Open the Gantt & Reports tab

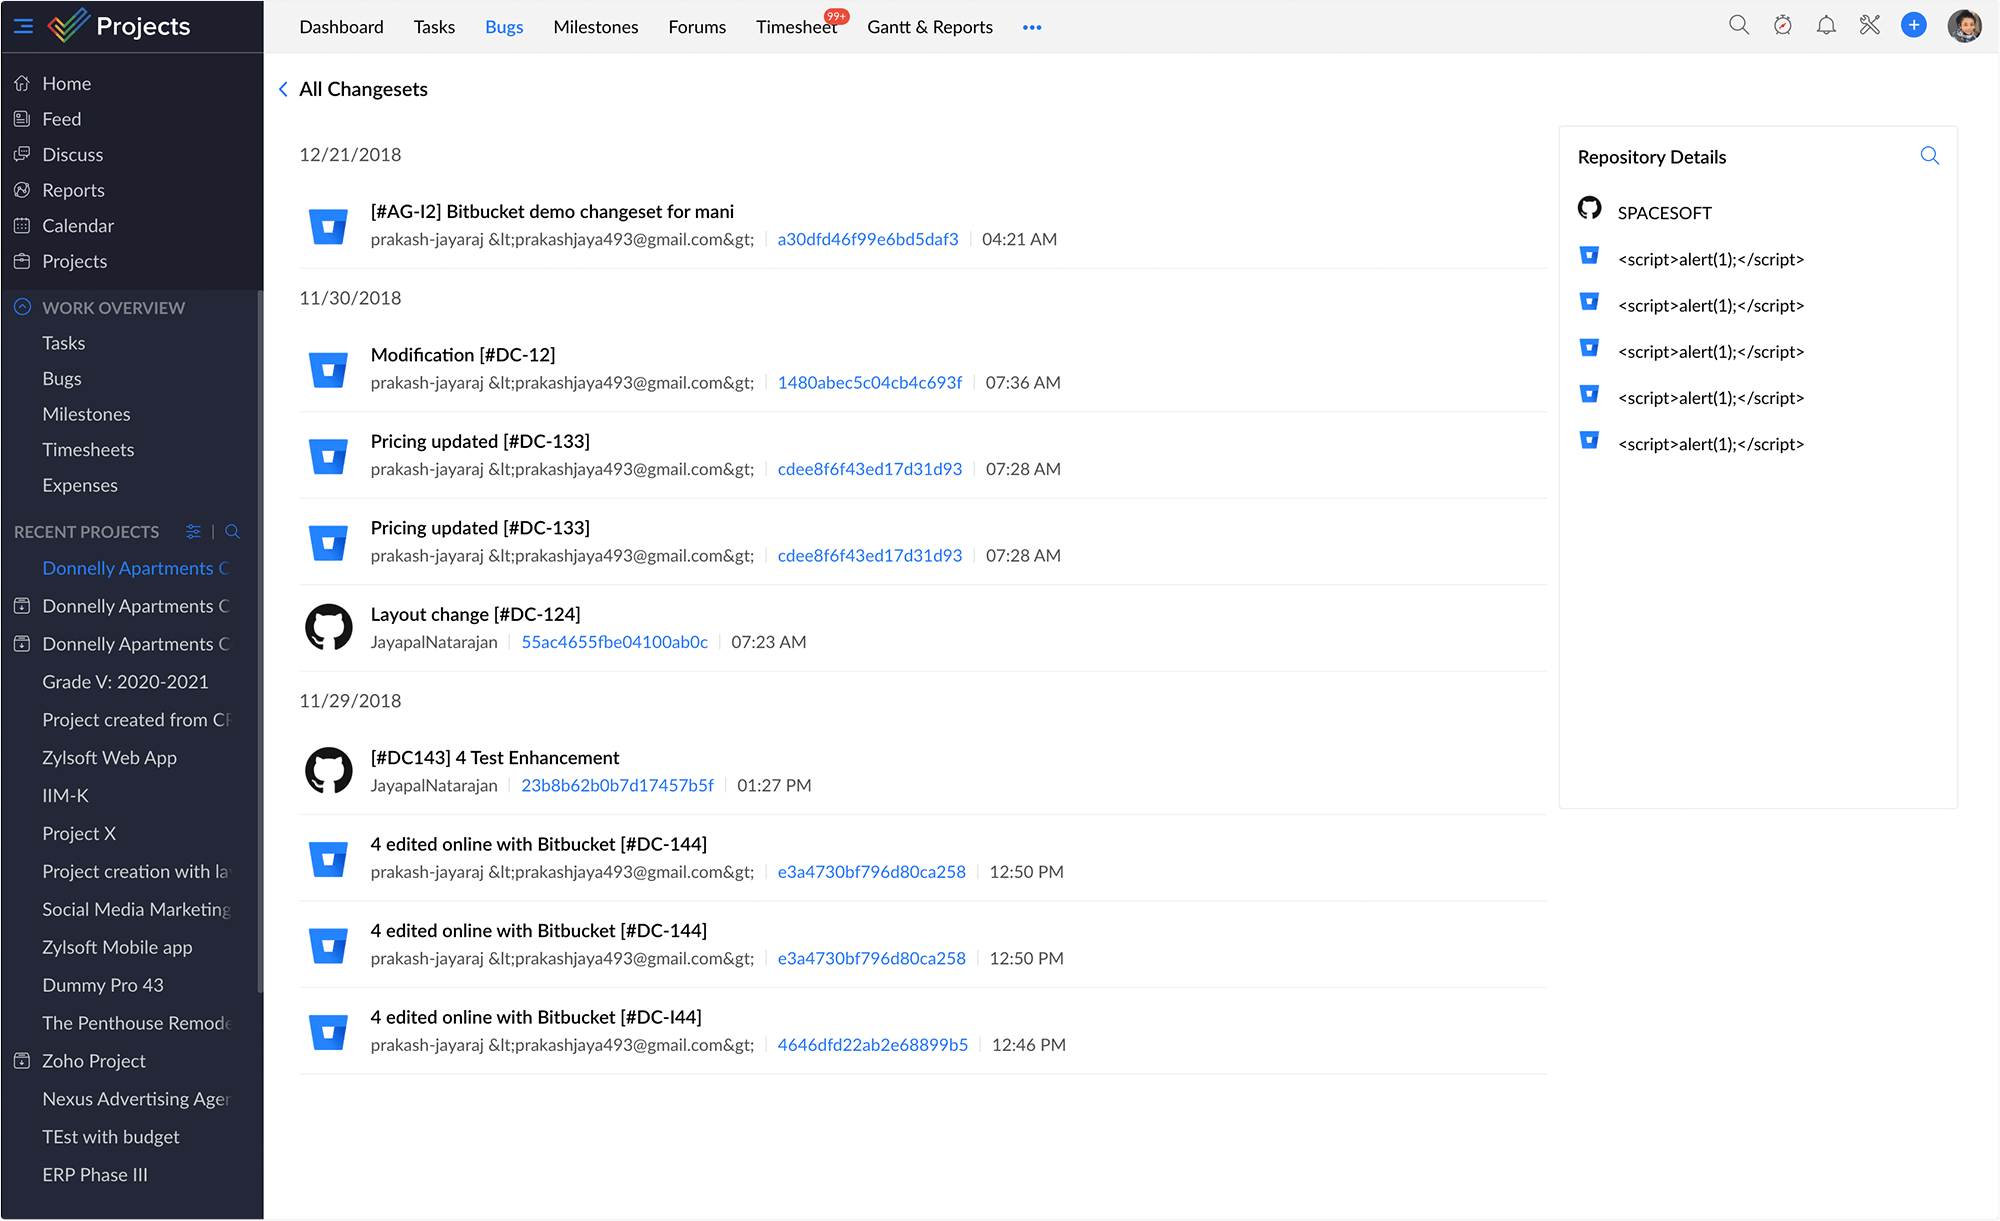click(930, 27)
